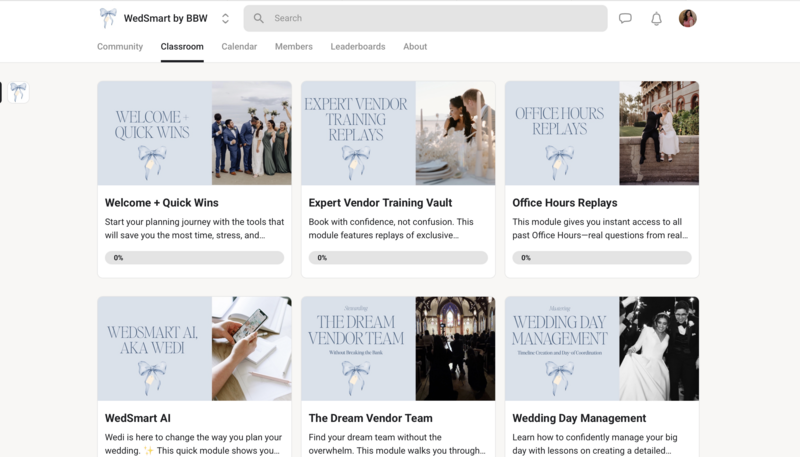Expand the WedSmart by BBW group switcher
The height and width of the screenshot is (457, 800).
[225, 18]
